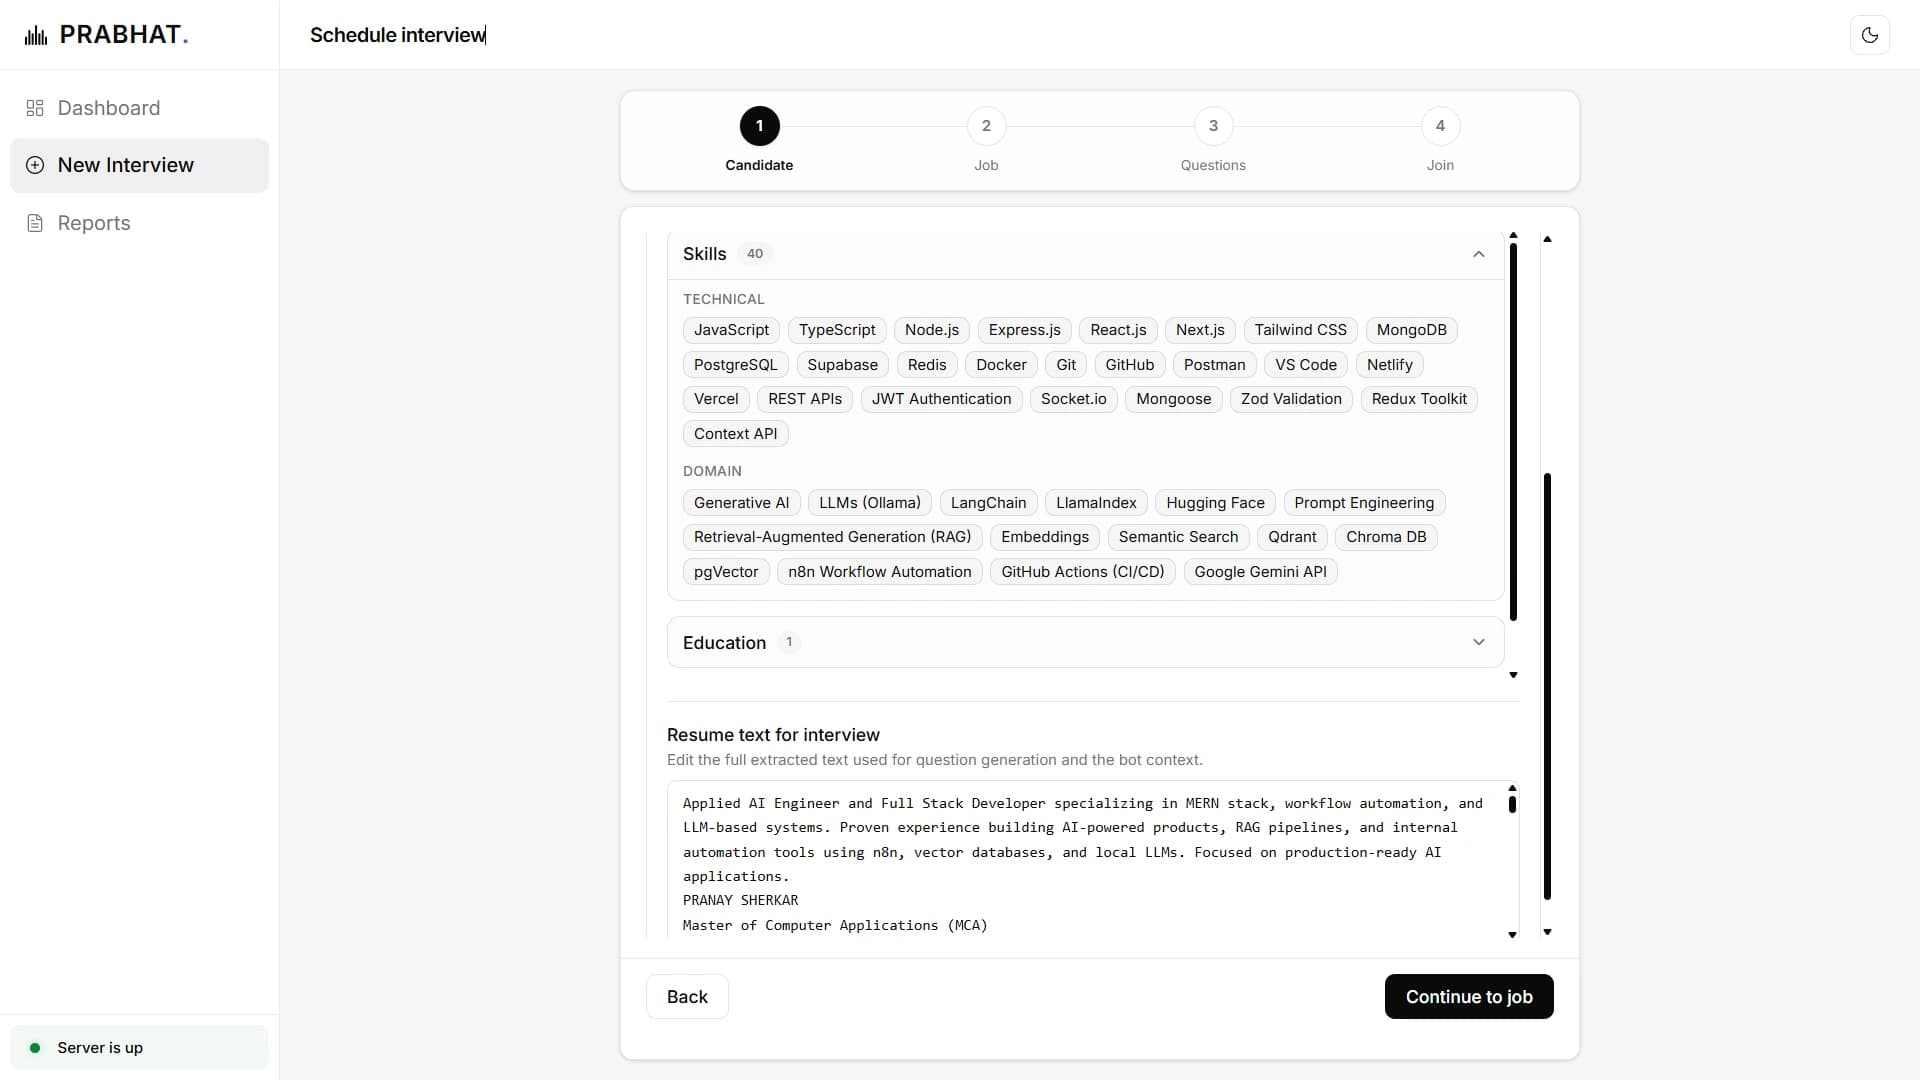This screenshot has height=1080, width=1920.
Task: Click the Reports document icon
Action: [35, 223]
